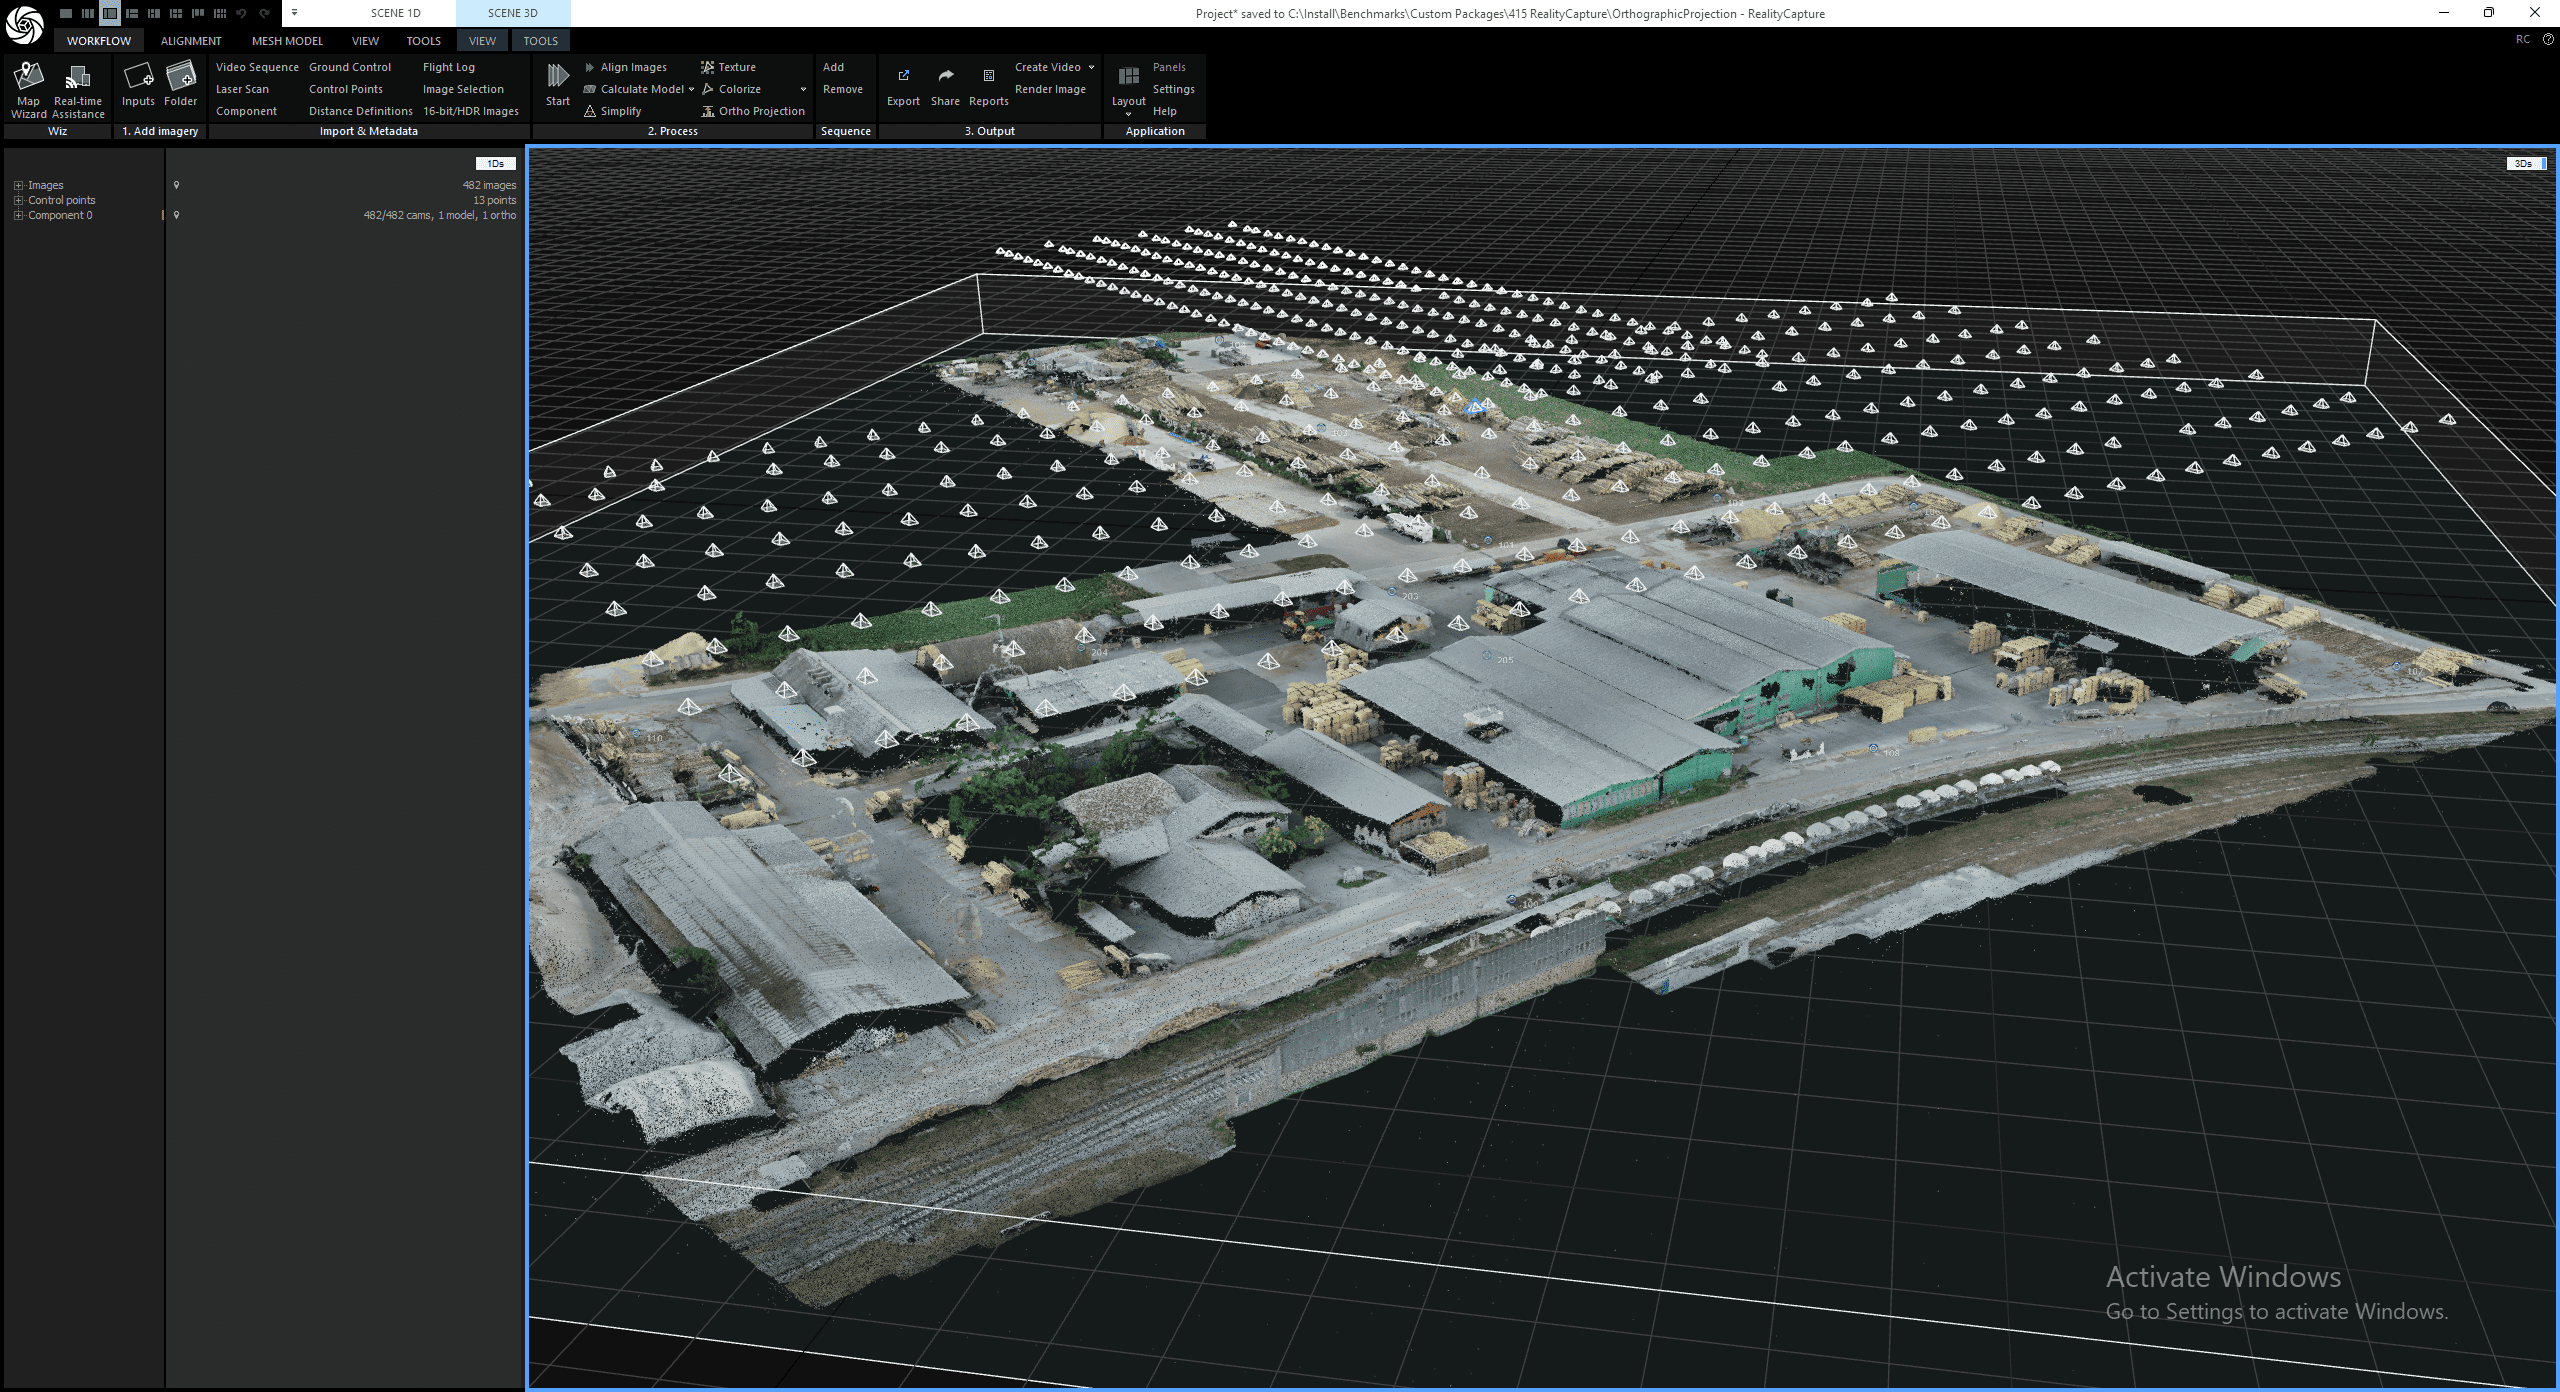
Task: Expand the Calculate Model dropdown
Action: coord(692,88)
